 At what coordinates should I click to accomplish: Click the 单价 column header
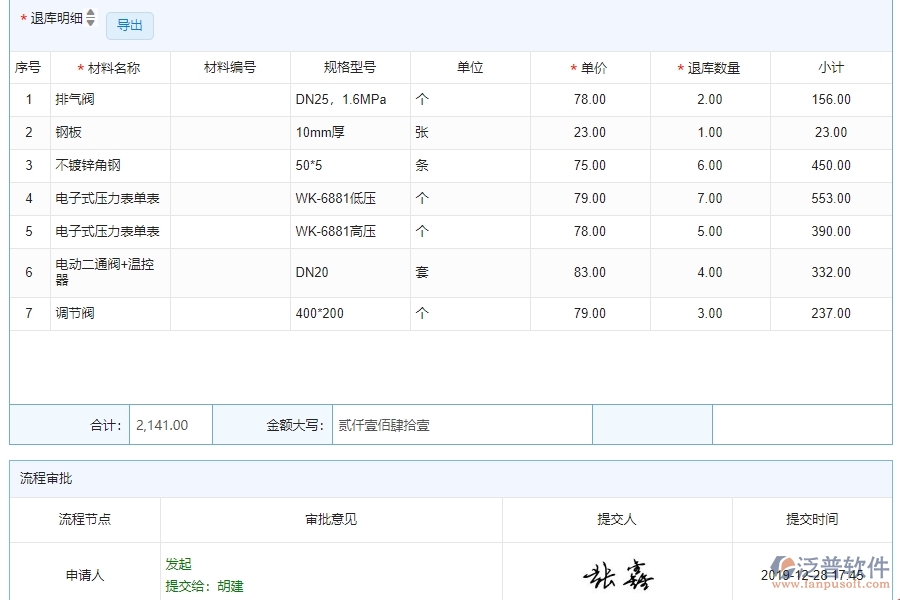(590, 67)
